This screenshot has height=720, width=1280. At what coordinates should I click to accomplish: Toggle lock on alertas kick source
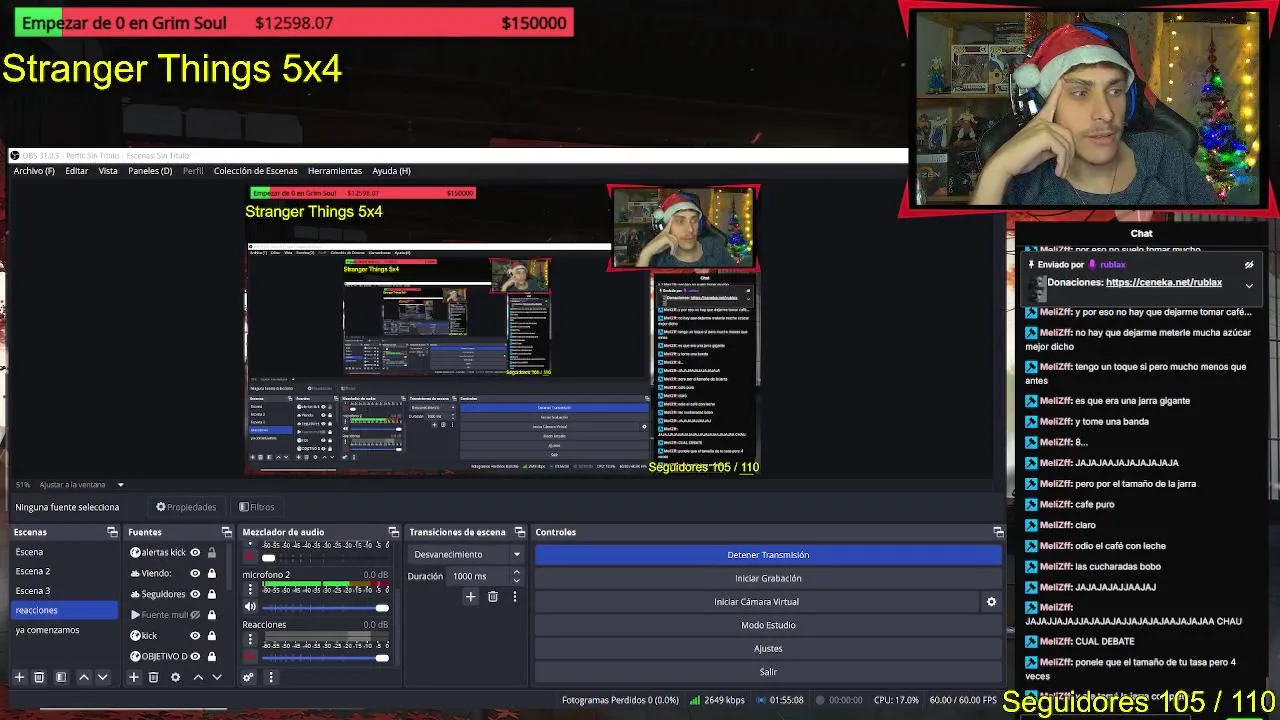pos(211,552)
